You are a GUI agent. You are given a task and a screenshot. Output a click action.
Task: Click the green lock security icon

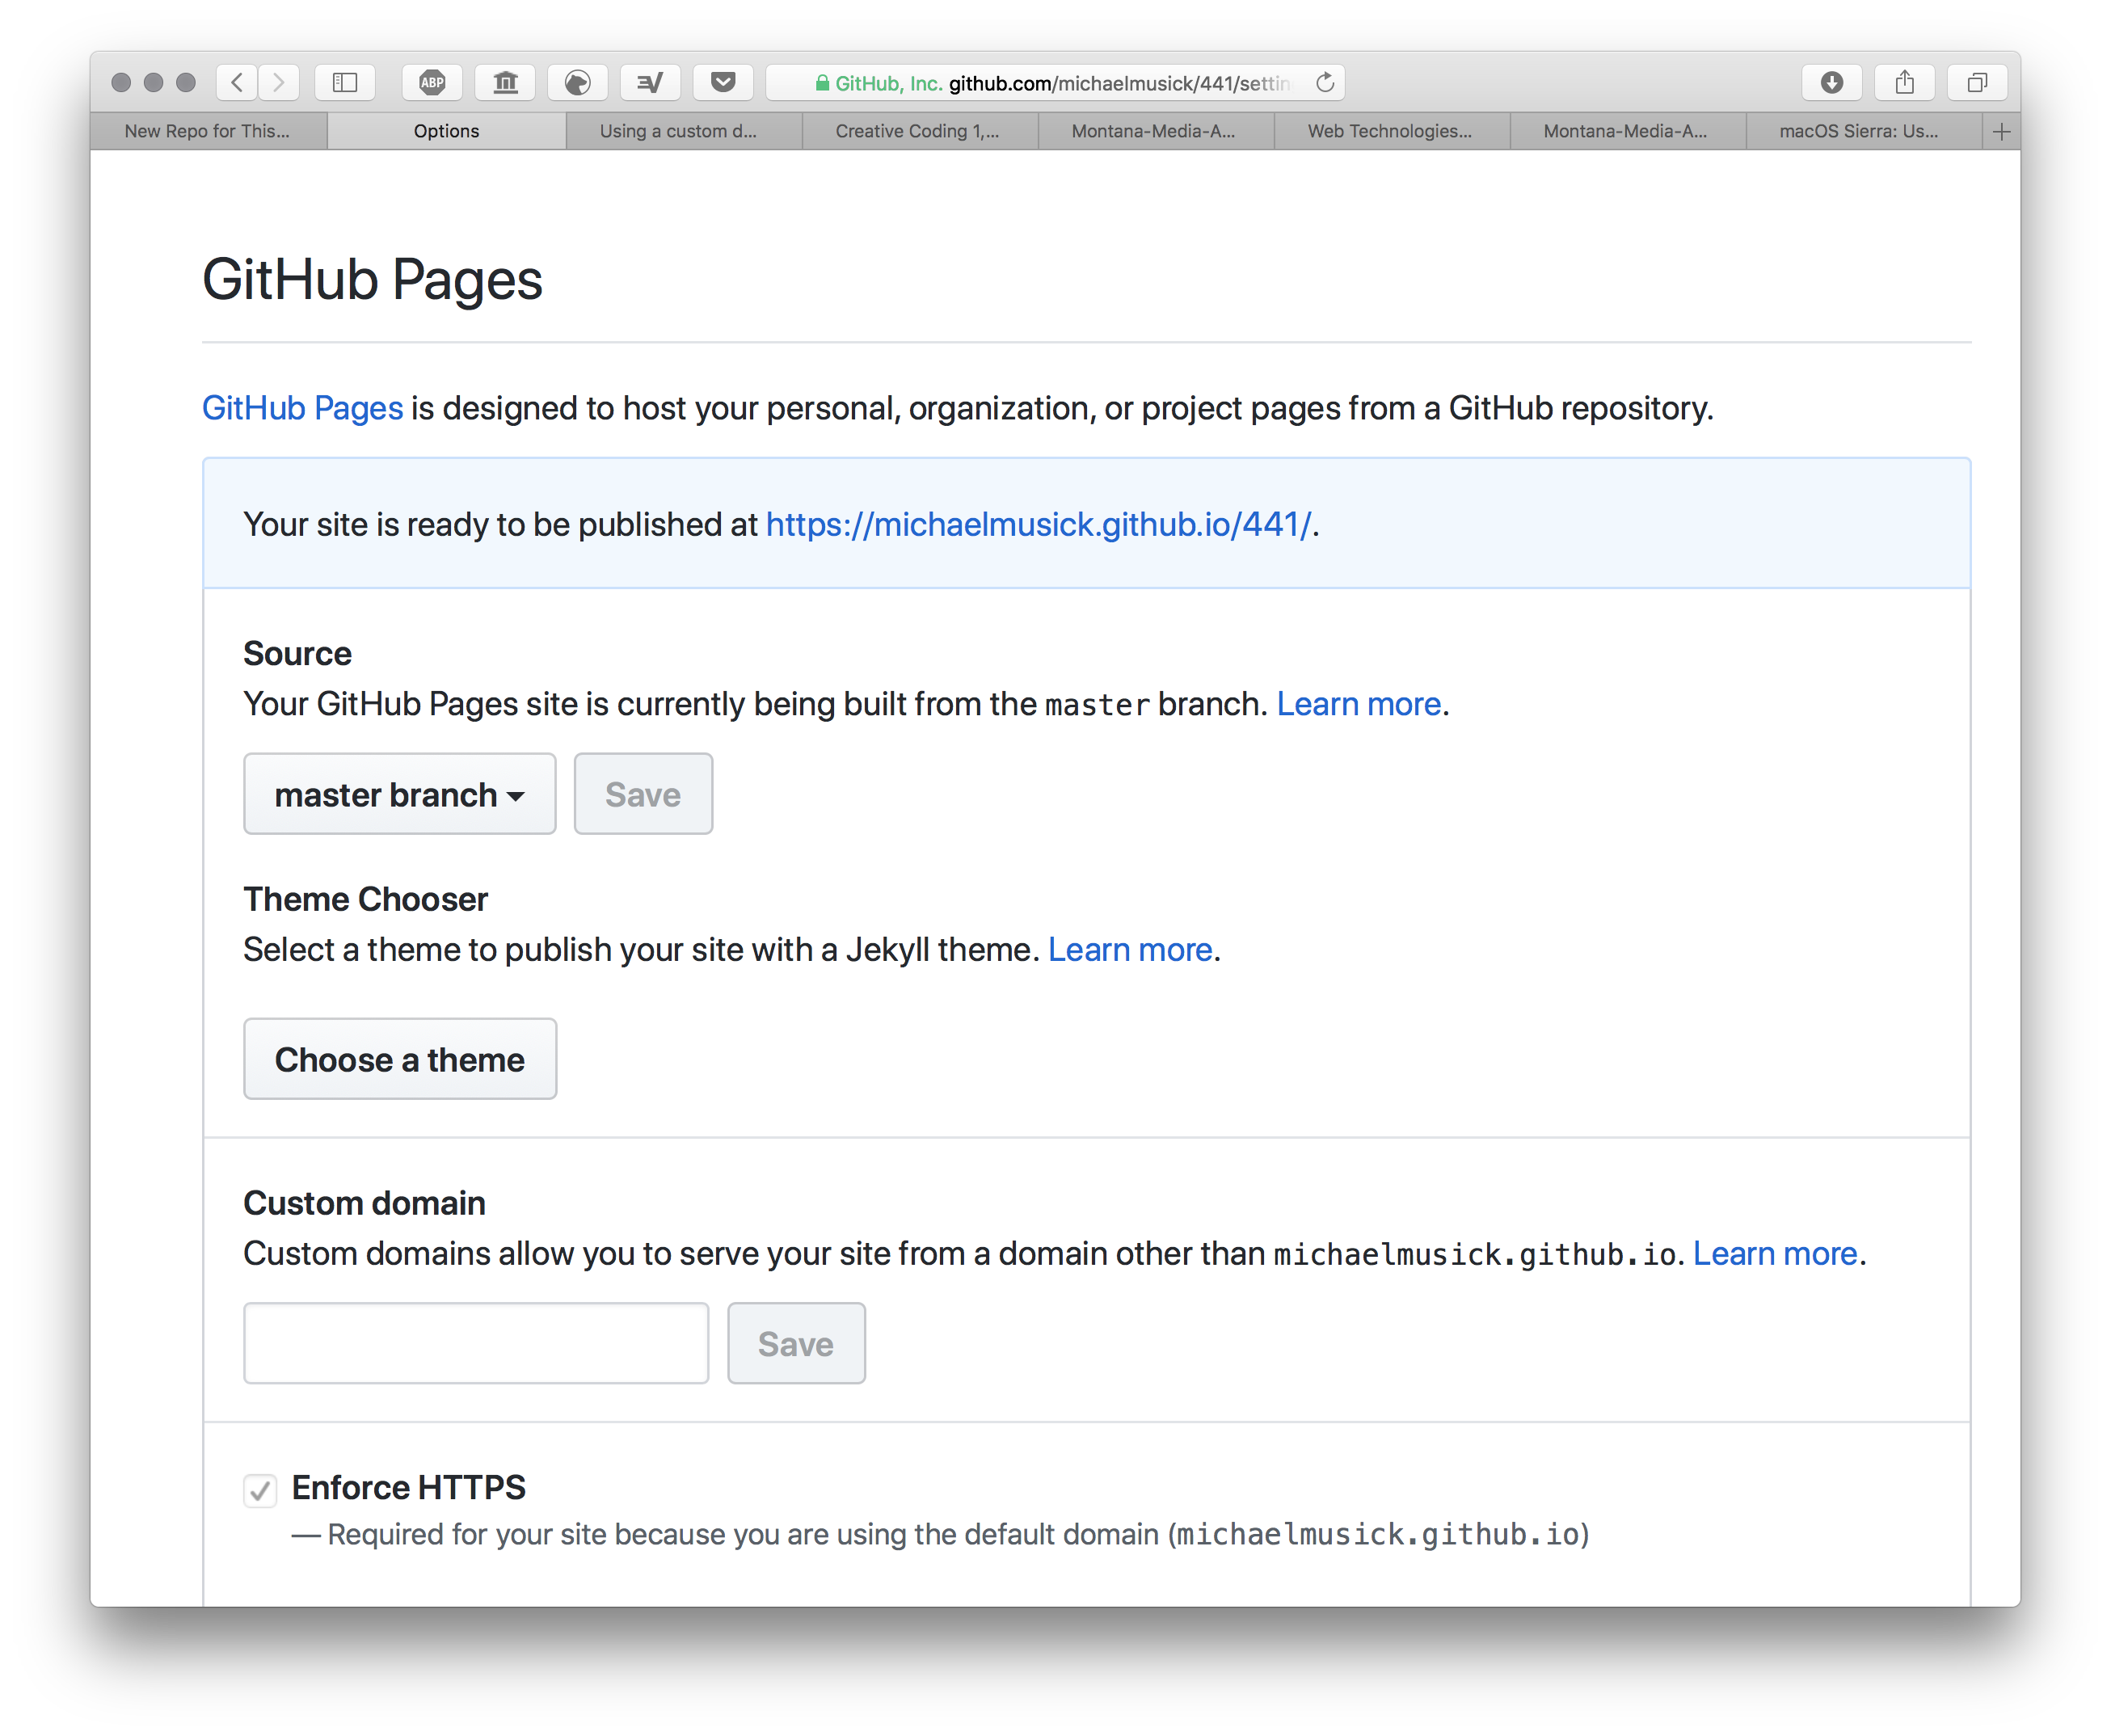coord(822,83)
